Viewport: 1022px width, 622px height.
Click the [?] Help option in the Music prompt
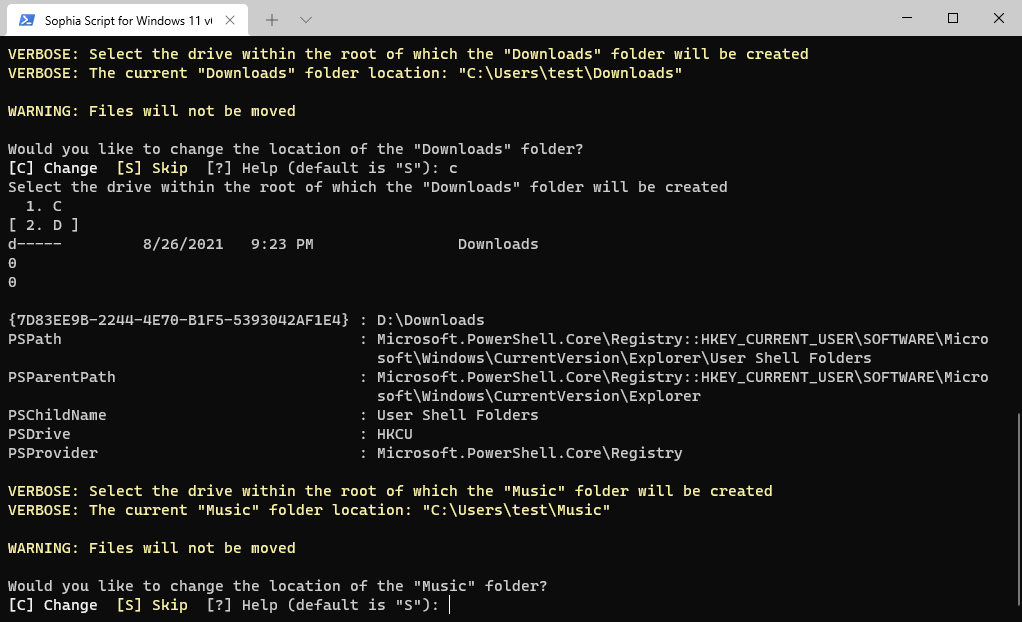[242, 605]
